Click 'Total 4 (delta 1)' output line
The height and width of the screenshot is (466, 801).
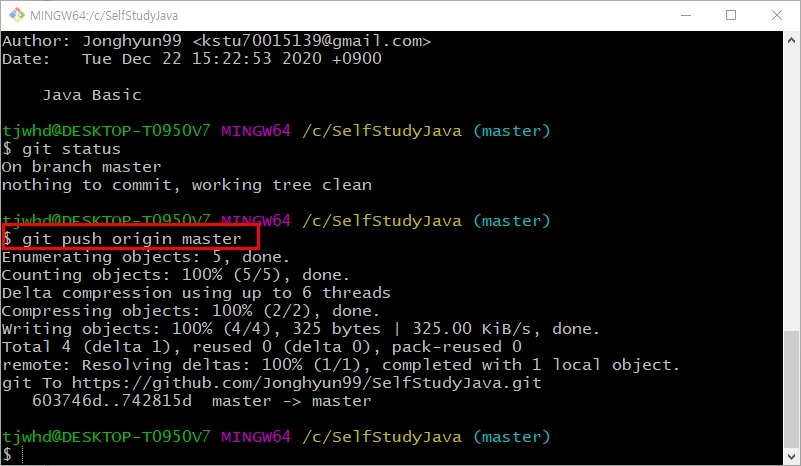[x=262, y=347]
